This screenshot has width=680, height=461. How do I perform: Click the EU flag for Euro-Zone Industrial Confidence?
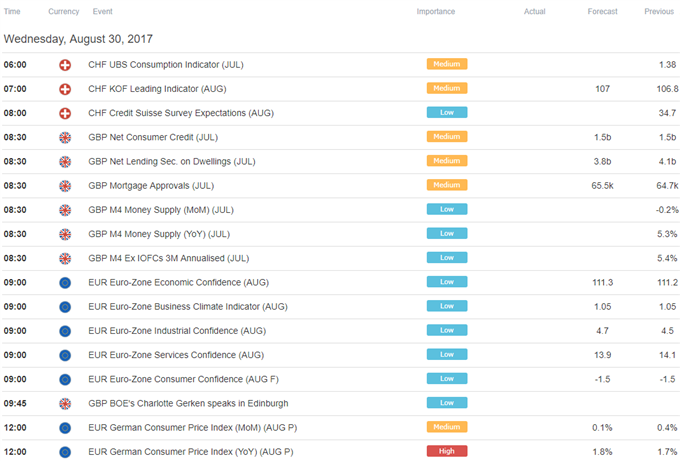(x=65, y=331)
